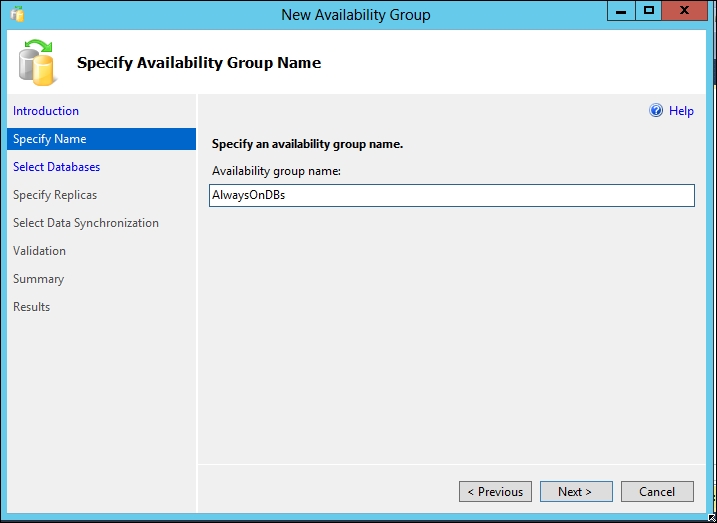Select the Specify Replicas step
Viewport: 717px width, 523px height.
click(x=55, y=195)
